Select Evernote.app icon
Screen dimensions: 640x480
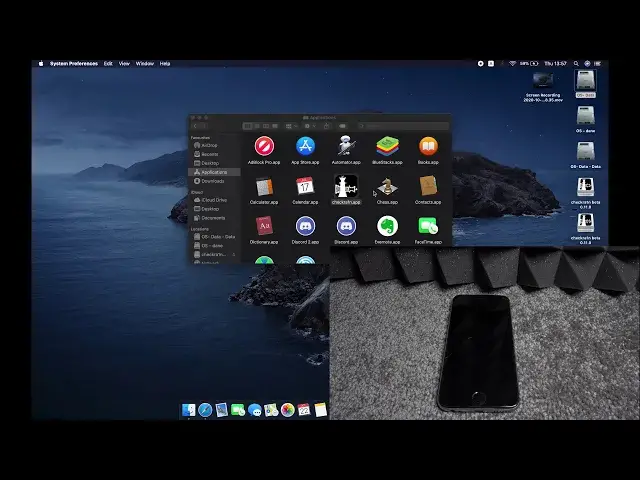tap(387, 226)
